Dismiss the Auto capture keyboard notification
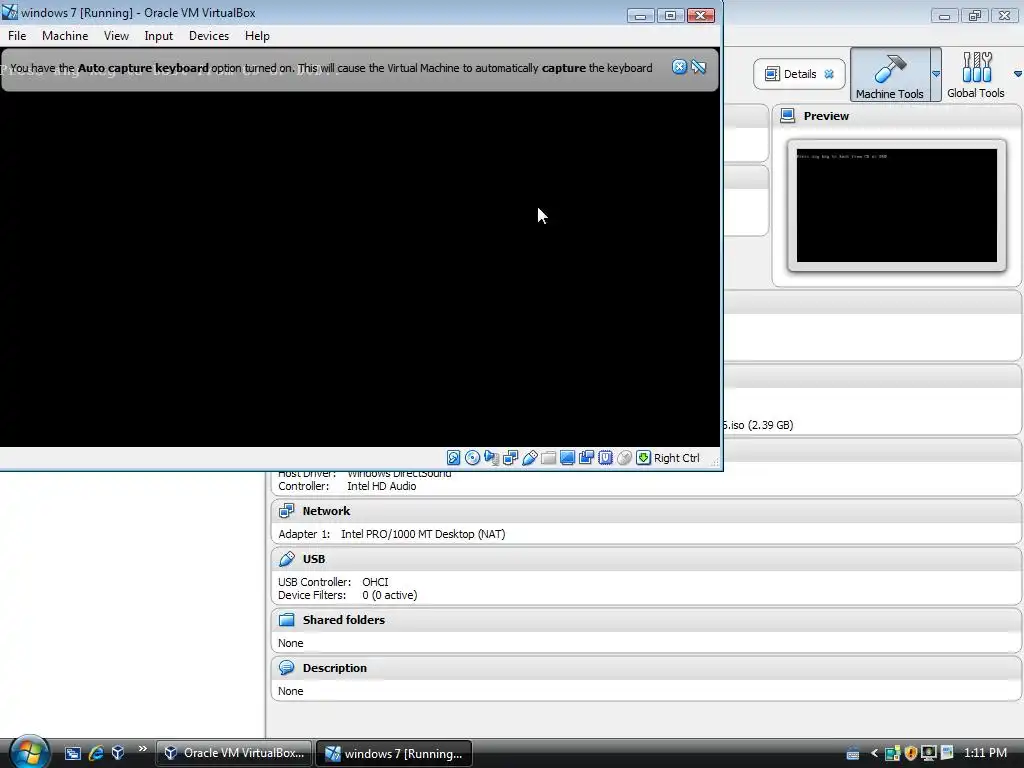This screenshot has height=768, width=1024. [x=679, y=67]
